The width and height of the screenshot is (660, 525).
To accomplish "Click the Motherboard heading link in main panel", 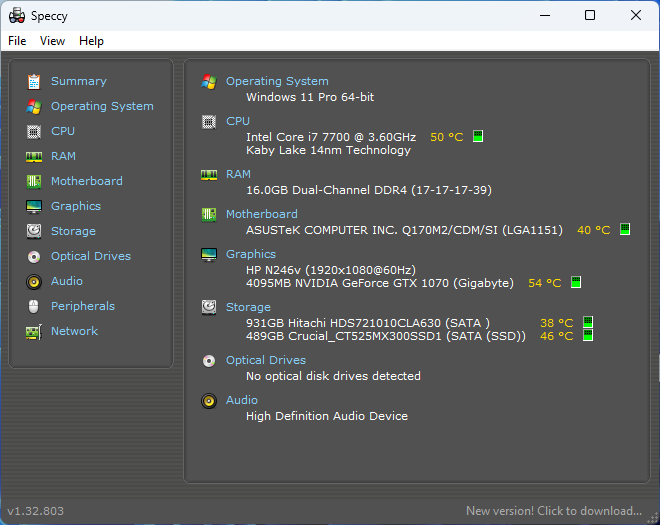I will click(262, 214).
